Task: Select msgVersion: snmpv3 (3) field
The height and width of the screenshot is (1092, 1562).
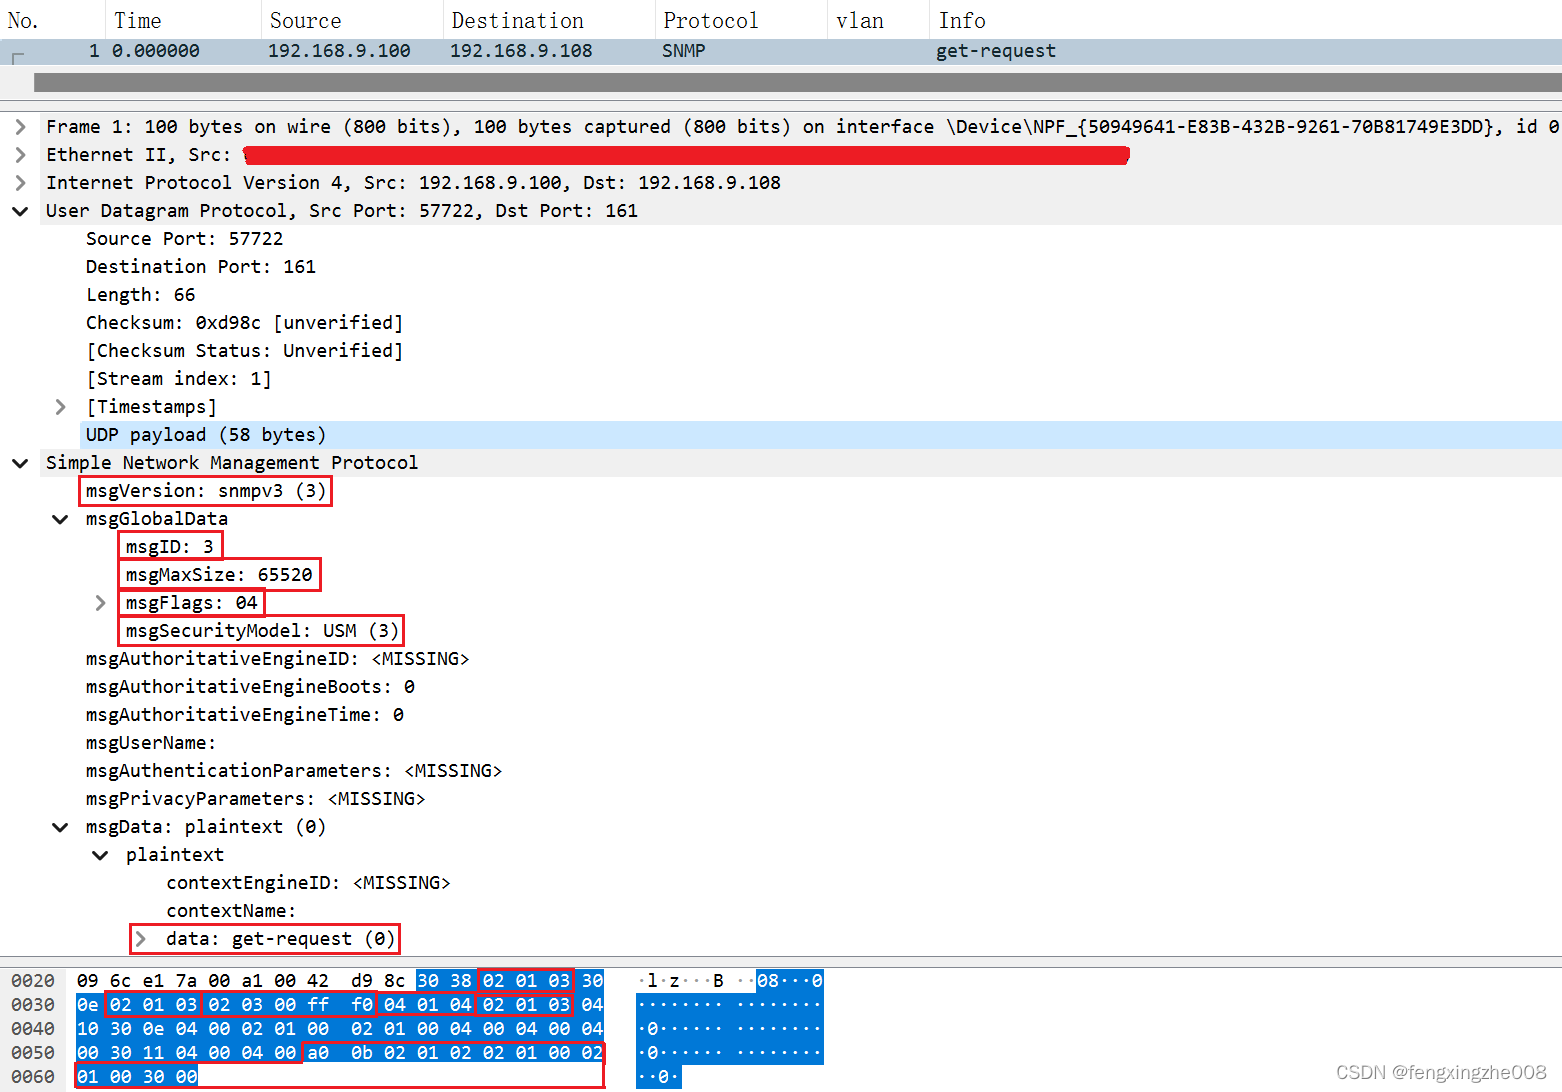Action: click(205, 491)
